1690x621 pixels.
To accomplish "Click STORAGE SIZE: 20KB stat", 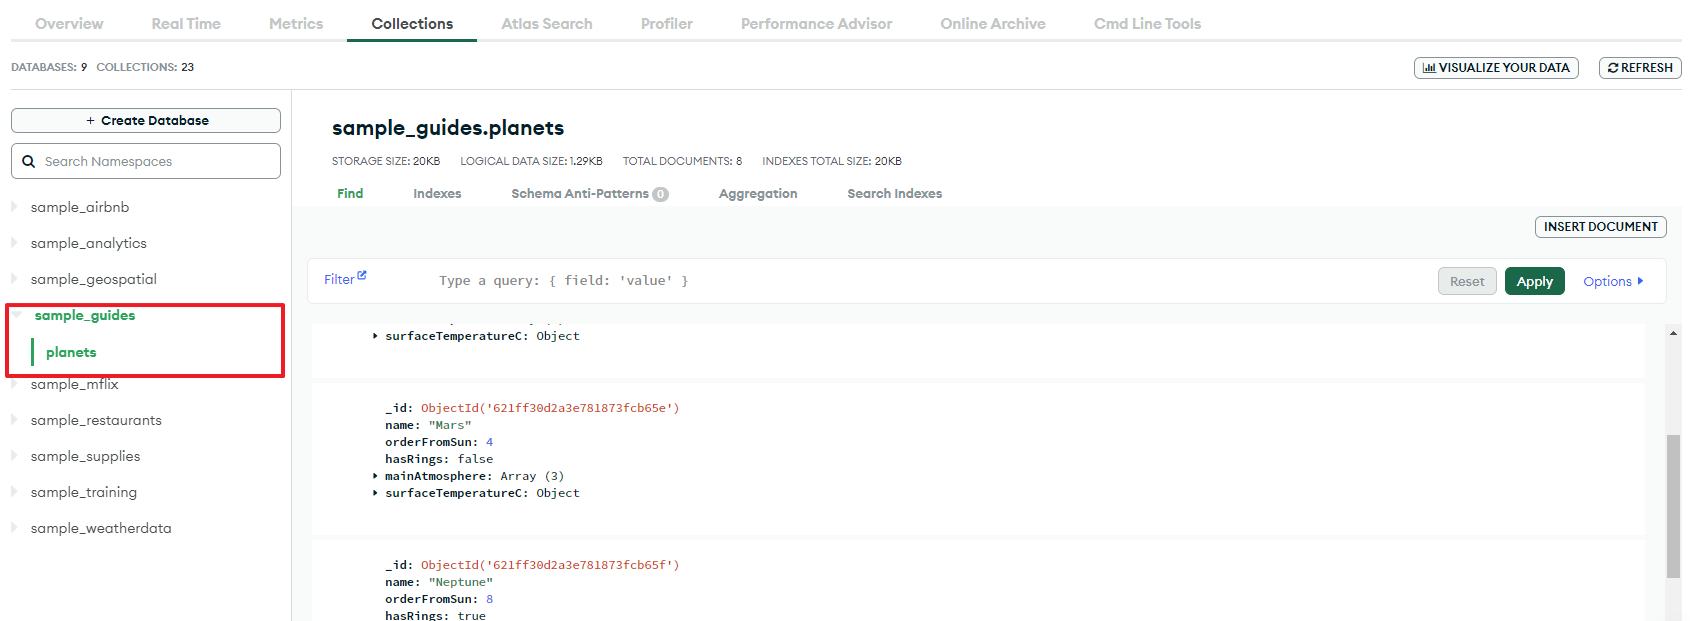I will (x=386, y=161).
